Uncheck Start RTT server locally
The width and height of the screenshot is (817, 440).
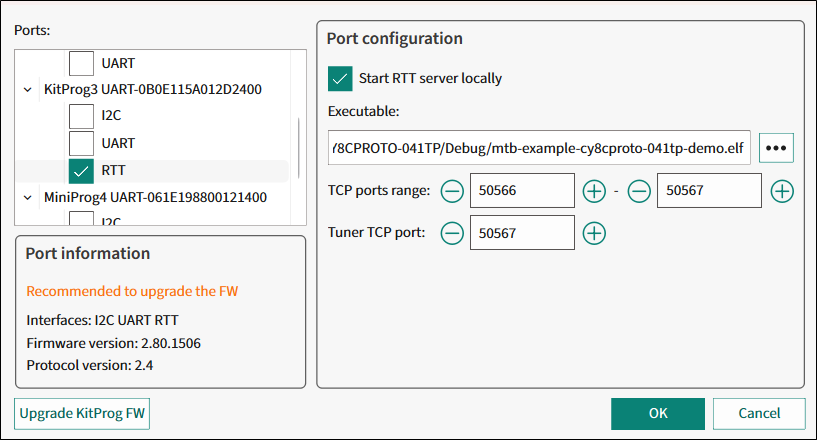pyautogui.click(x=340, y=79)
